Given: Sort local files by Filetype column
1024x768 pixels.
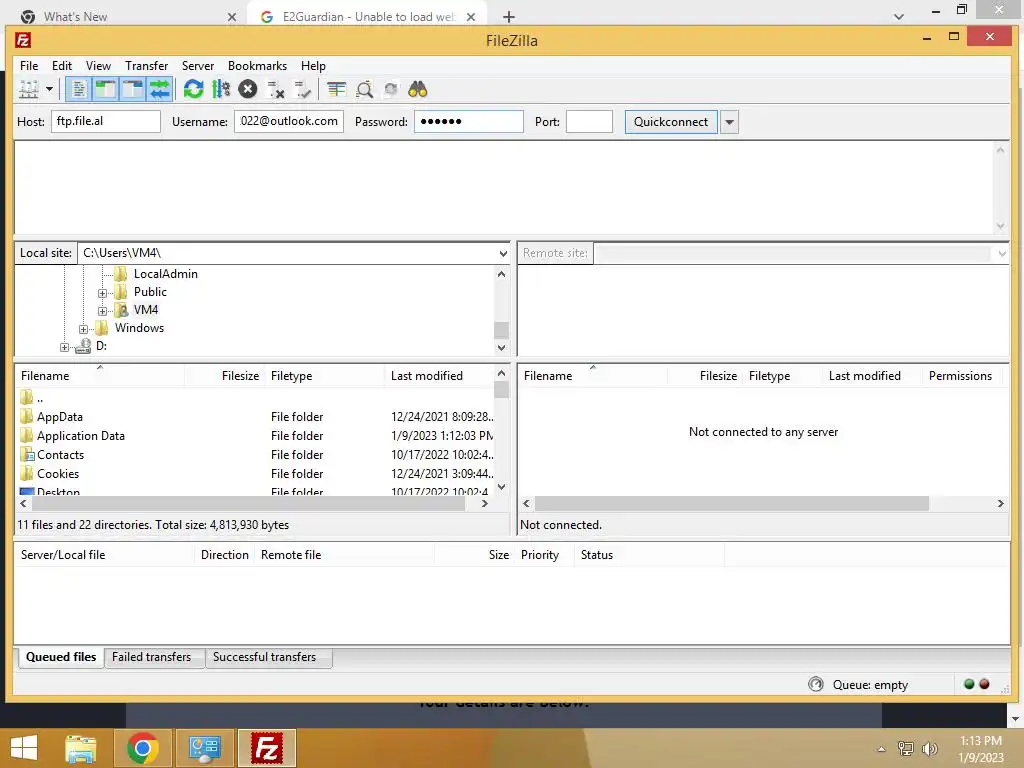Looking at the screenshot, I should [x=325, y=376].
